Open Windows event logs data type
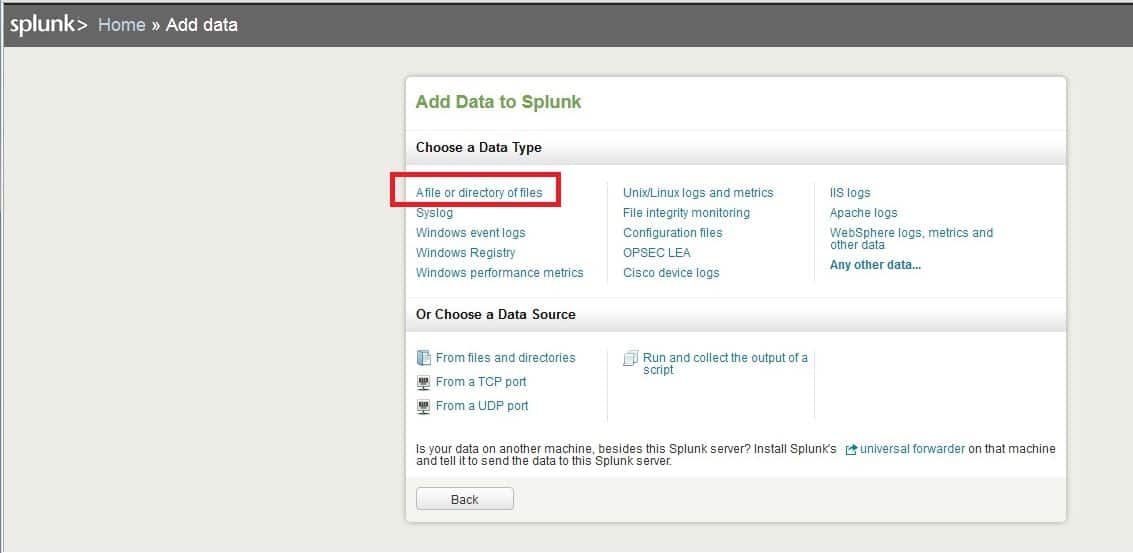This screenshot has width=1133, height=553. (470, 233)
